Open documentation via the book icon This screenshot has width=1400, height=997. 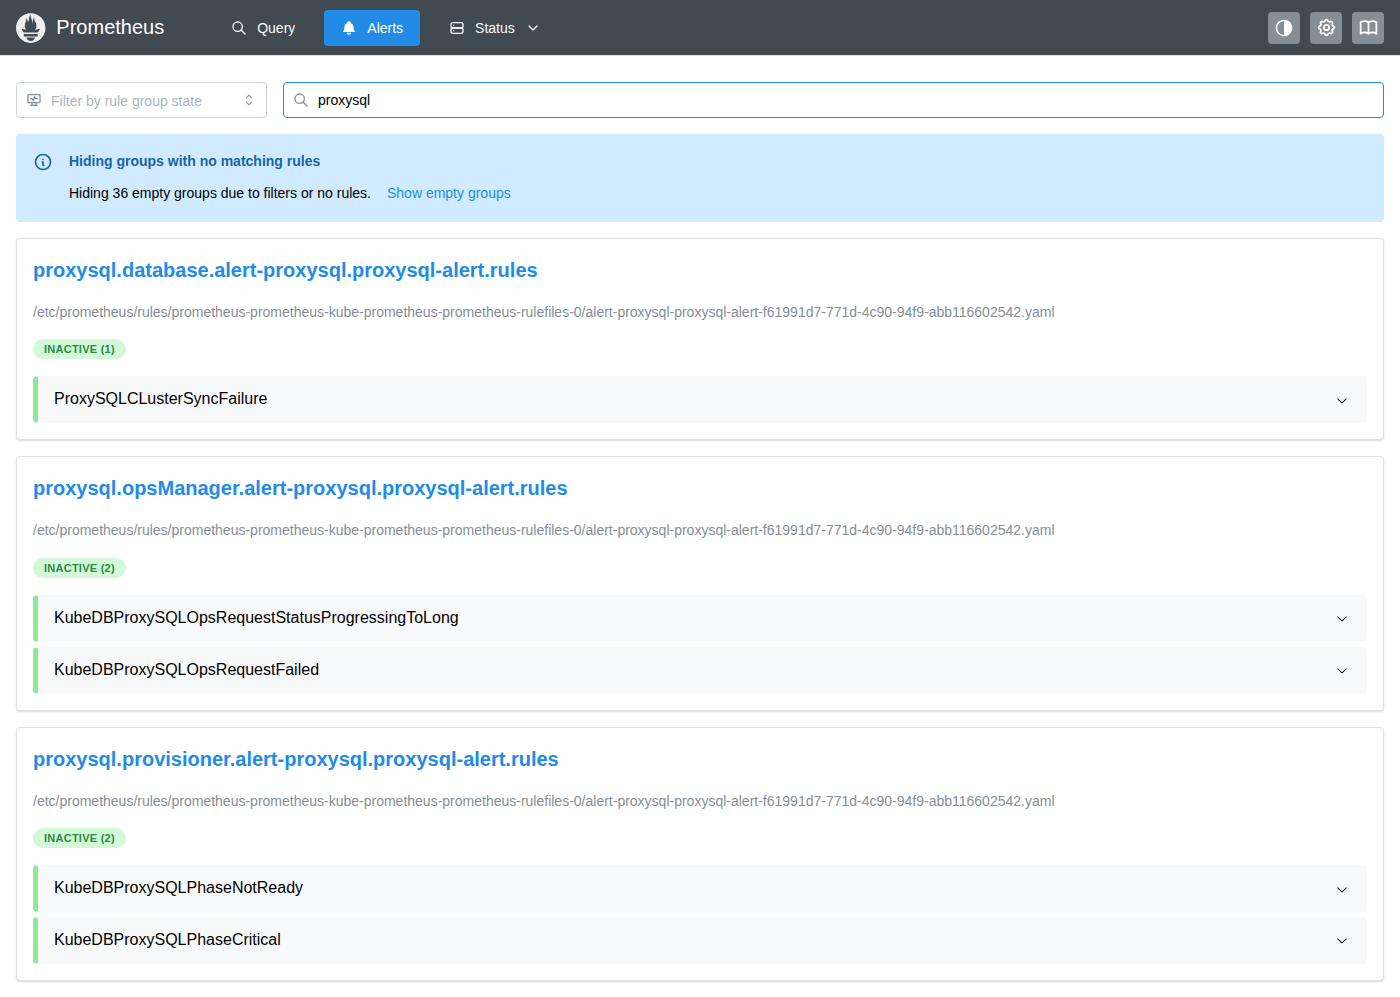click(x=1368, y=28)
